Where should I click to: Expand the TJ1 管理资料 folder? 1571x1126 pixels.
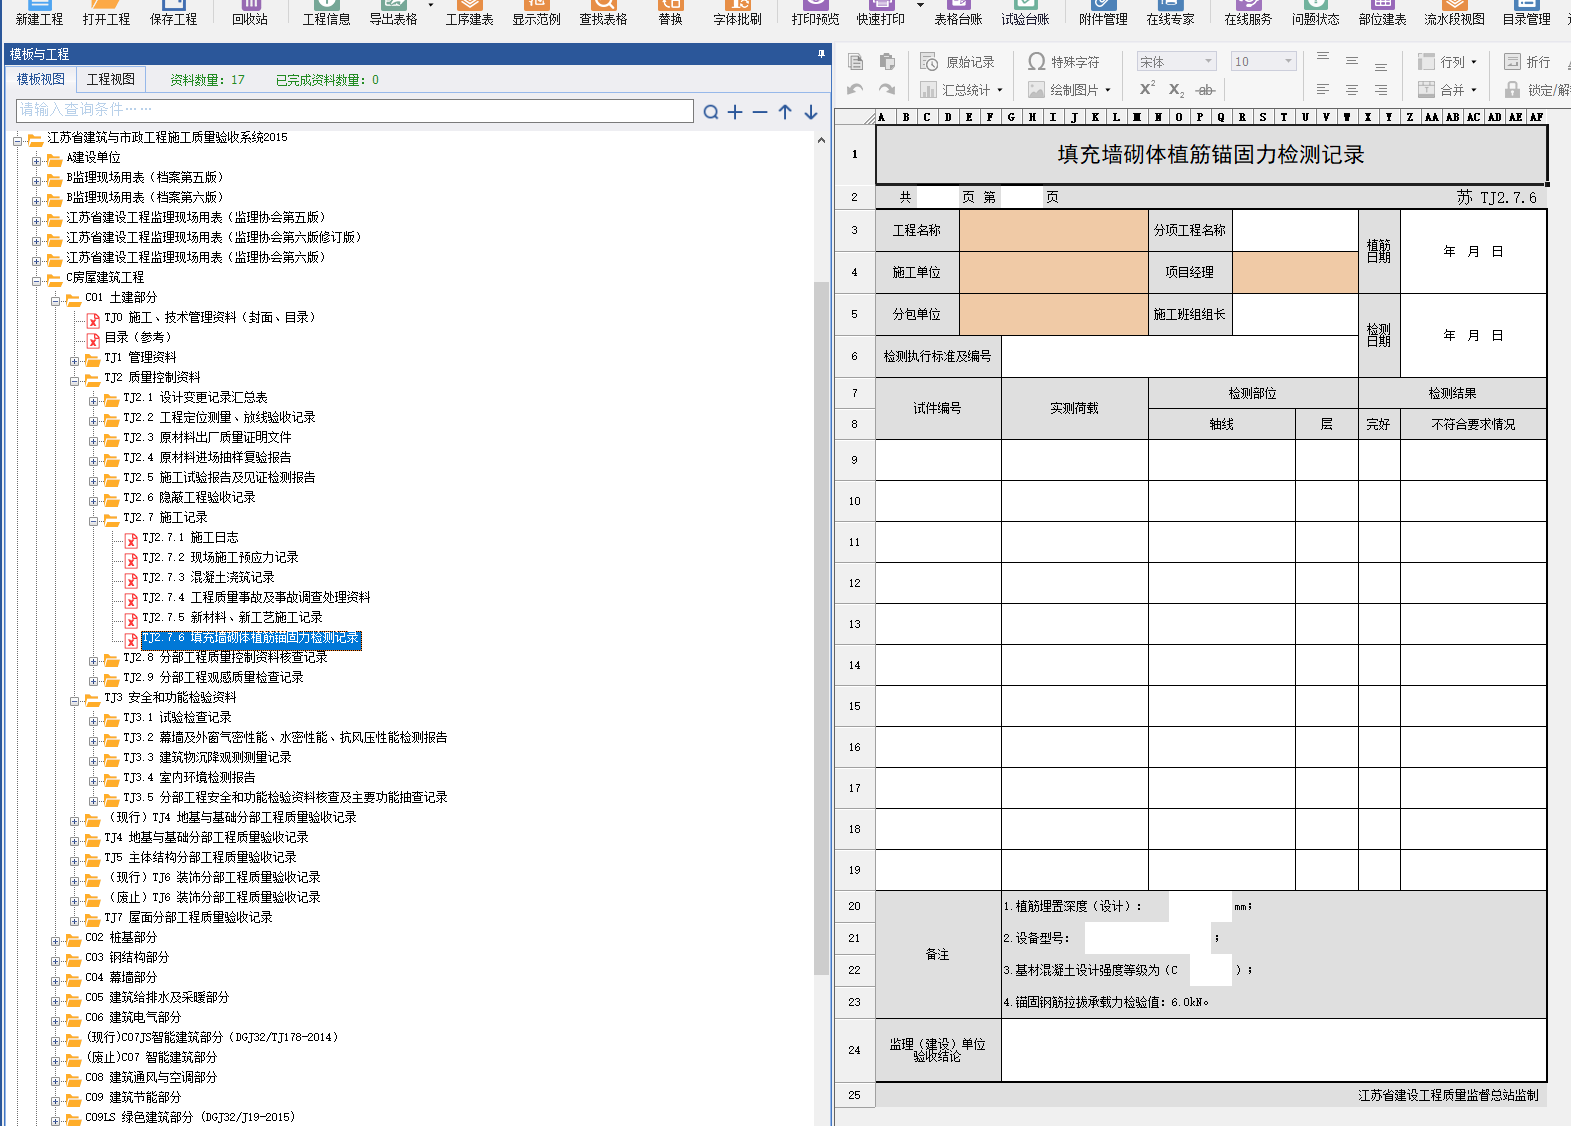pyautogui.click(x=75, y=359)
